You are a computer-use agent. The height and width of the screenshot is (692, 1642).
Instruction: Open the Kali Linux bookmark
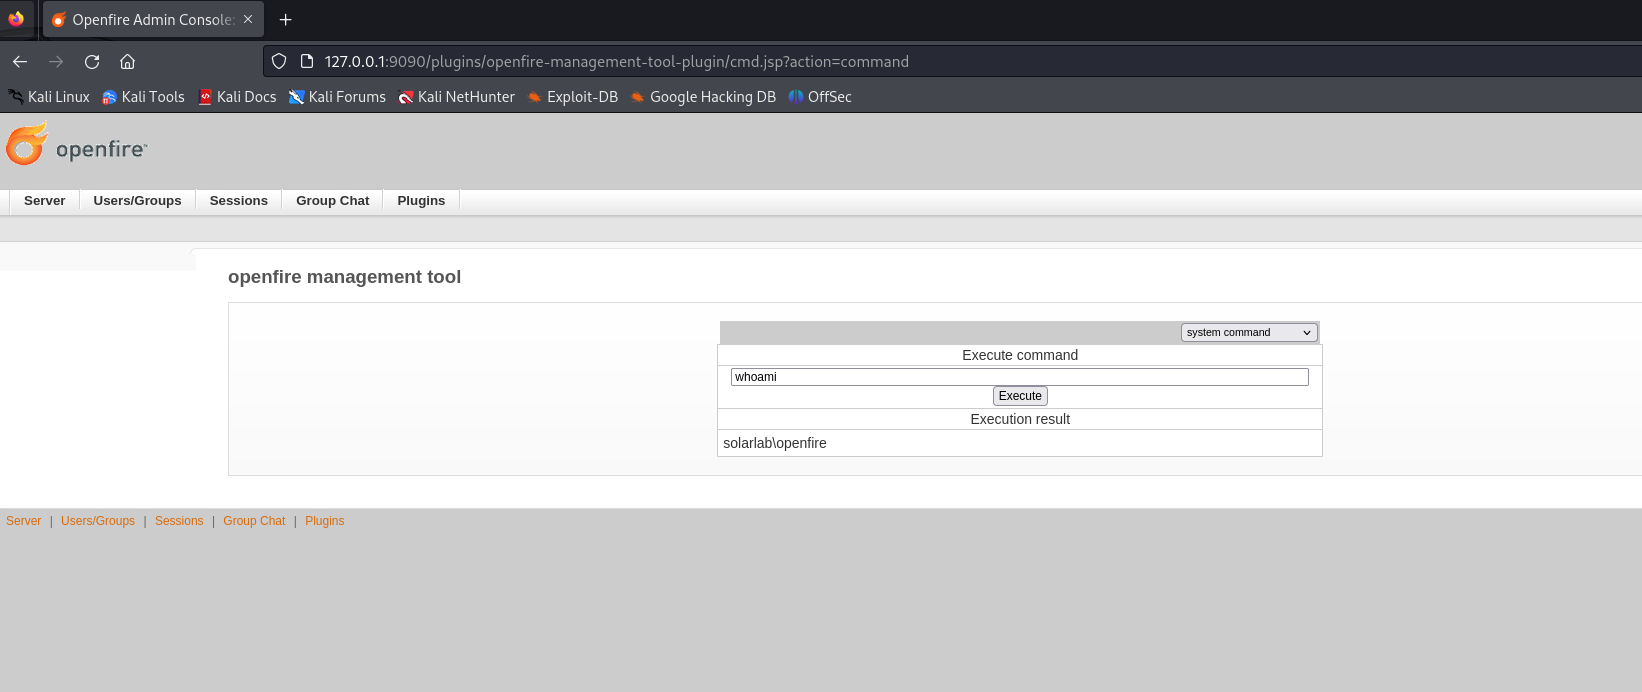[49, 97]
